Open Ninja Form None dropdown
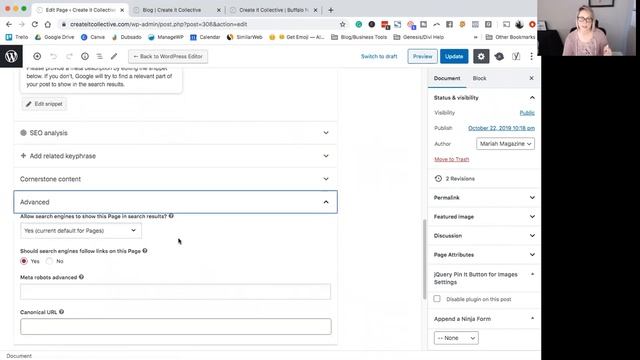This screenshot has width=640, height=360. pos(456,338)
